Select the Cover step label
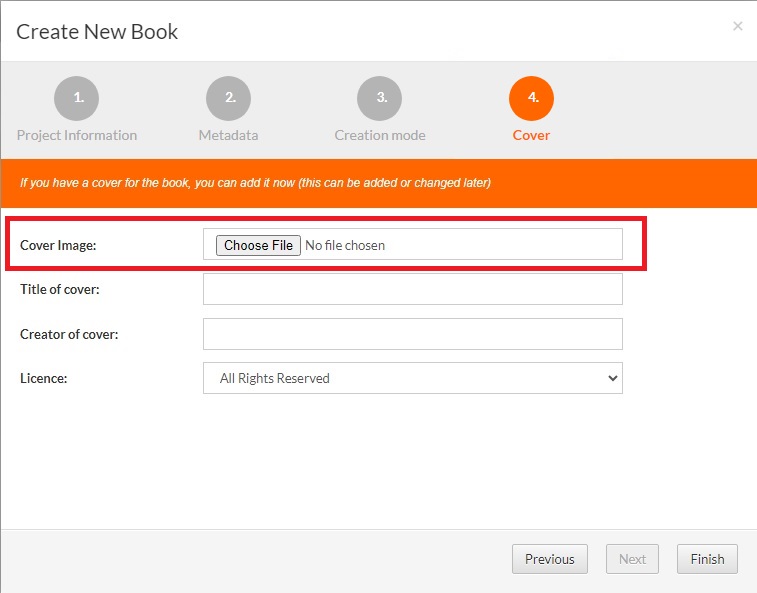757x593 pixels. click(x=531, y=135)
